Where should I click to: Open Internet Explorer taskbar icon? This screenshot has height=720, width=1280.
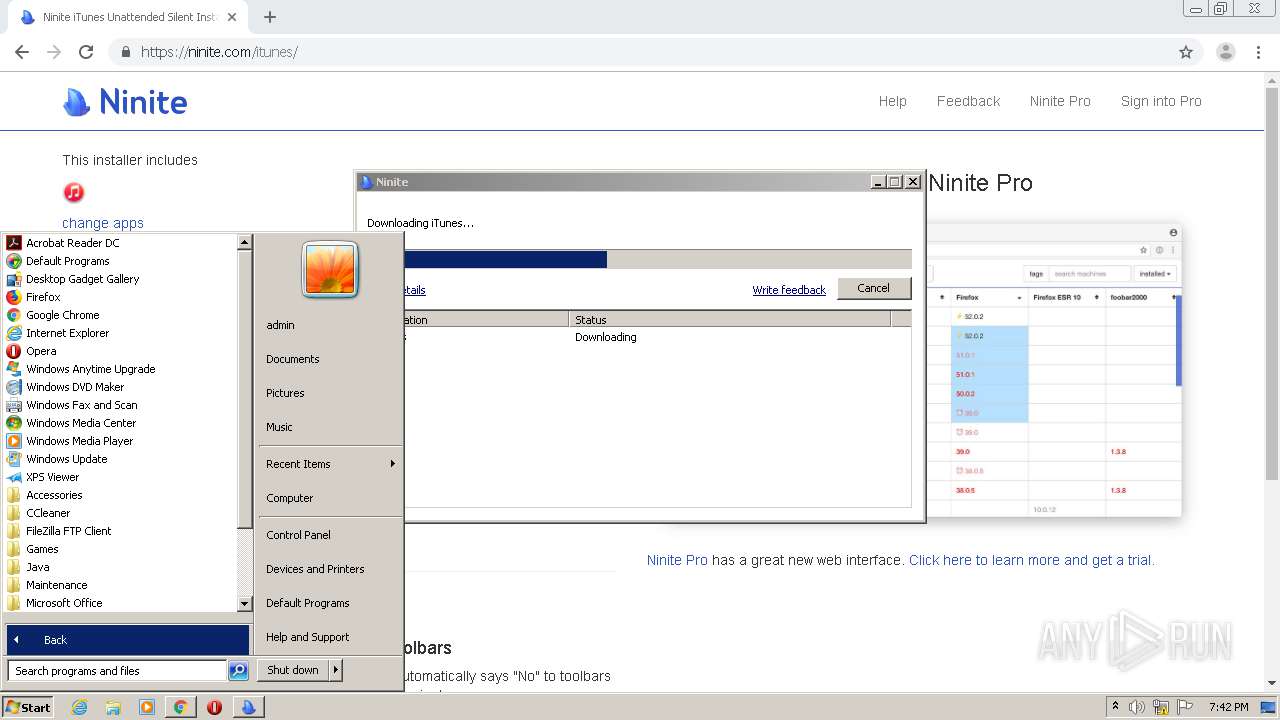click(80, 707)
